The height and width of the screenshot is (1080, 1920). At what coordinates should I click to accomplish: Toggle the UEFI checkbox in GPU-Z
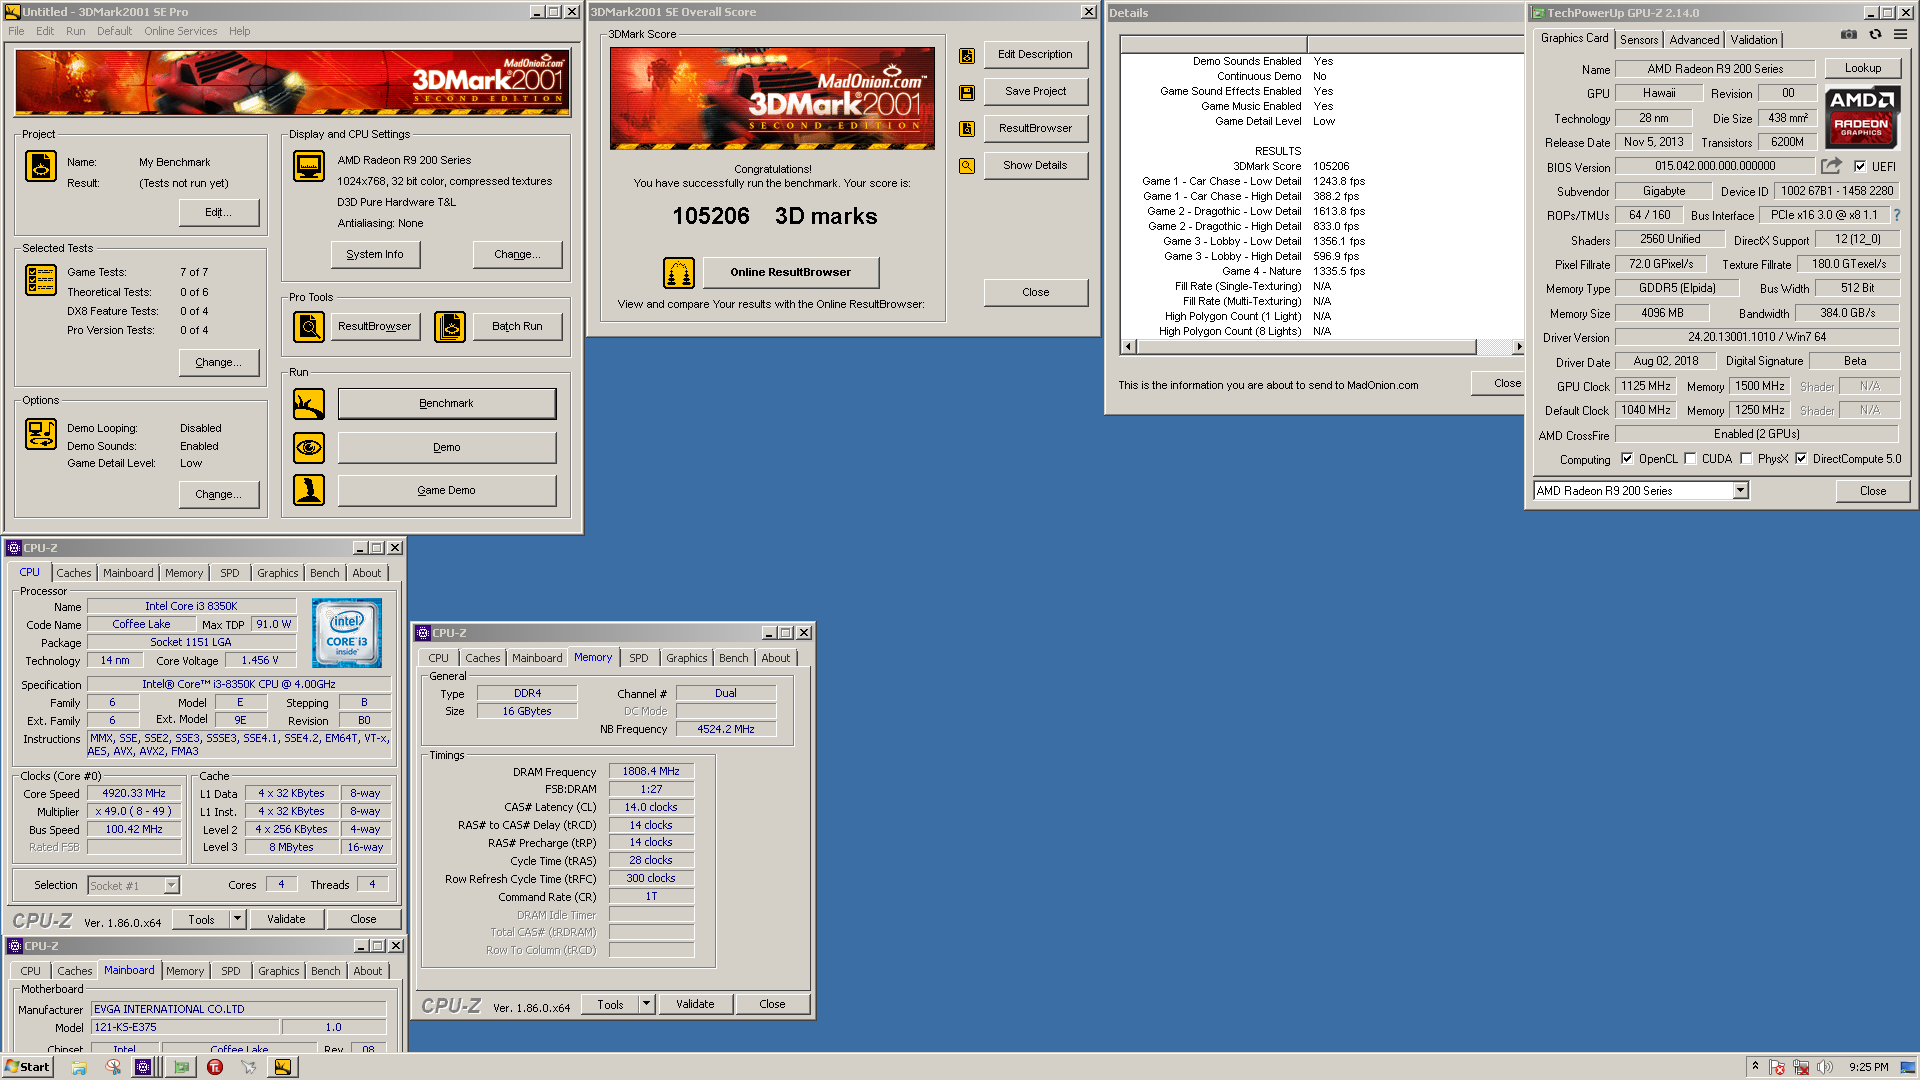click(1860, 167)
